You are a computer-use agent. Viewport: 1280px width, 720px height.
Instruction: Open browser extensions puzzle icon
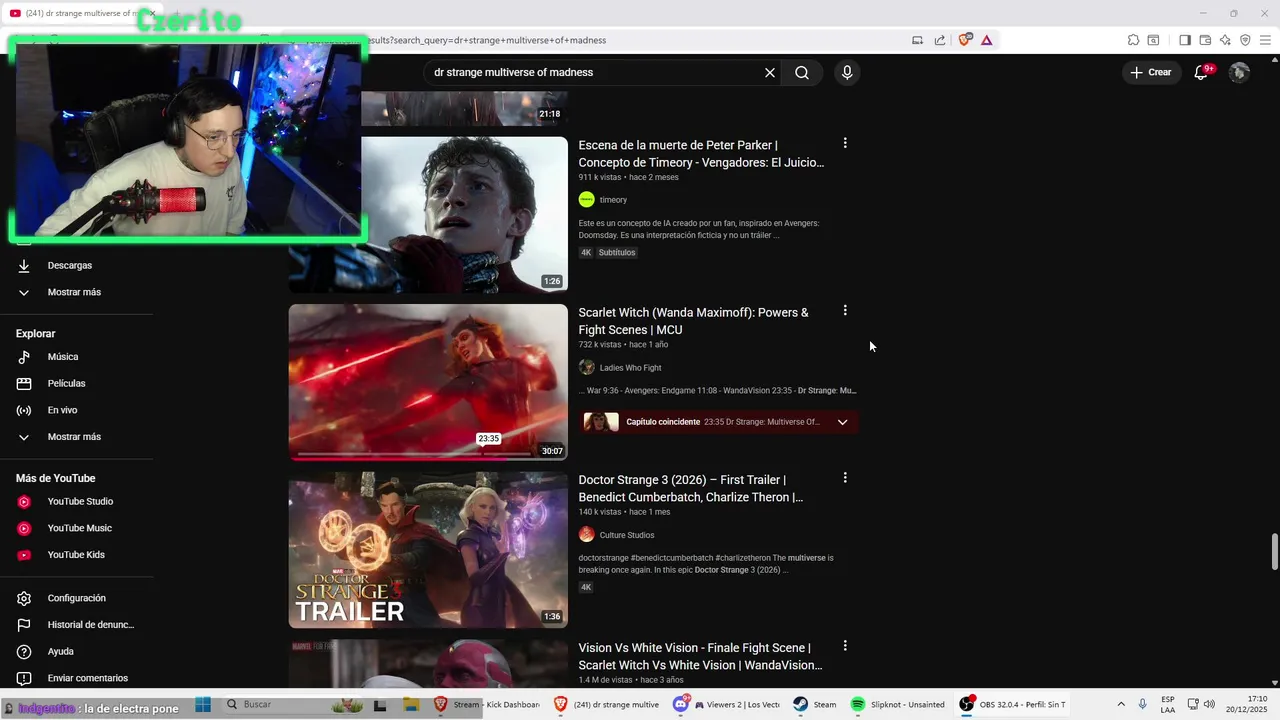1133,40
